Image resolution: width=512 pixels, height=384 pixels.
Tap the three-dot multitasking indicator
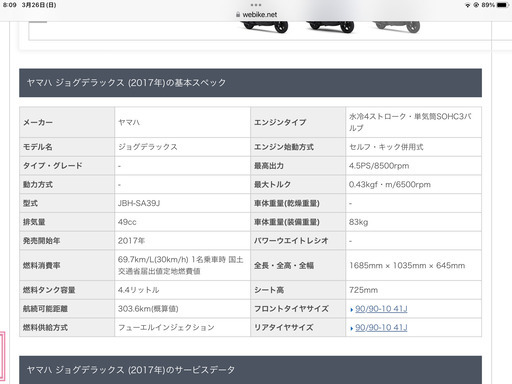(x=256, y=5)
